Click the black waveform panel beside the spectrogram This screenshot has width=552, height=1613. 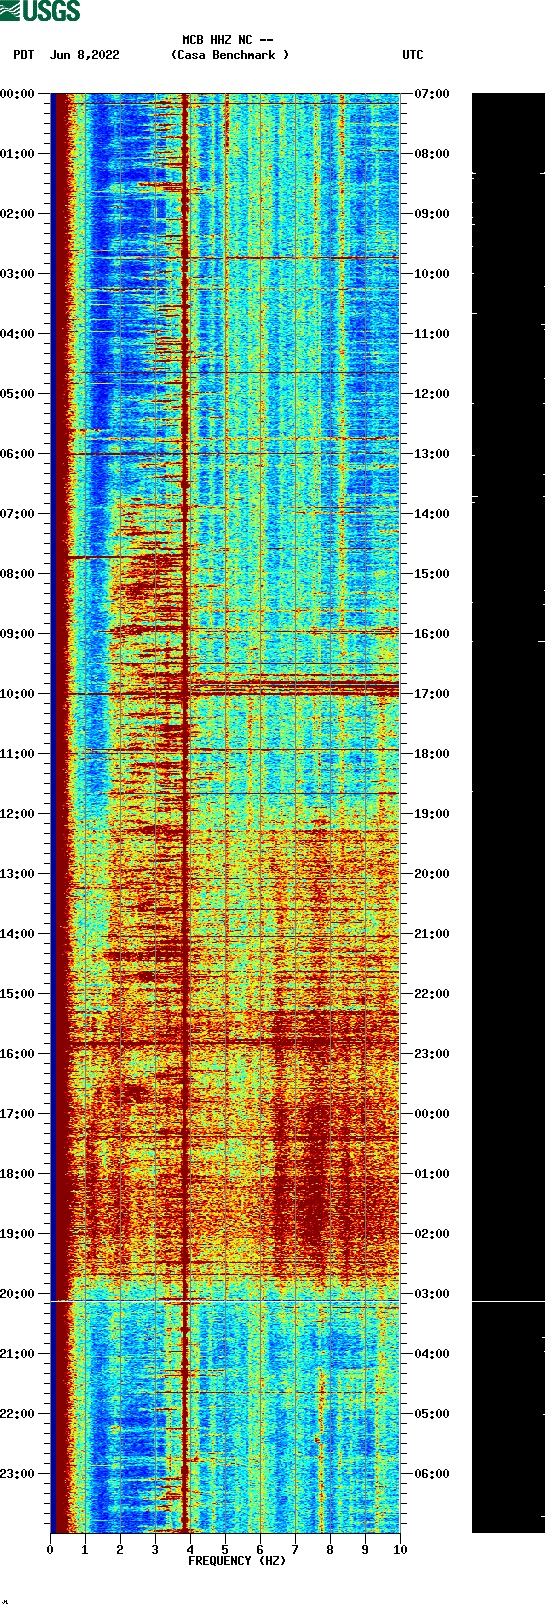[x=508, y=813]
